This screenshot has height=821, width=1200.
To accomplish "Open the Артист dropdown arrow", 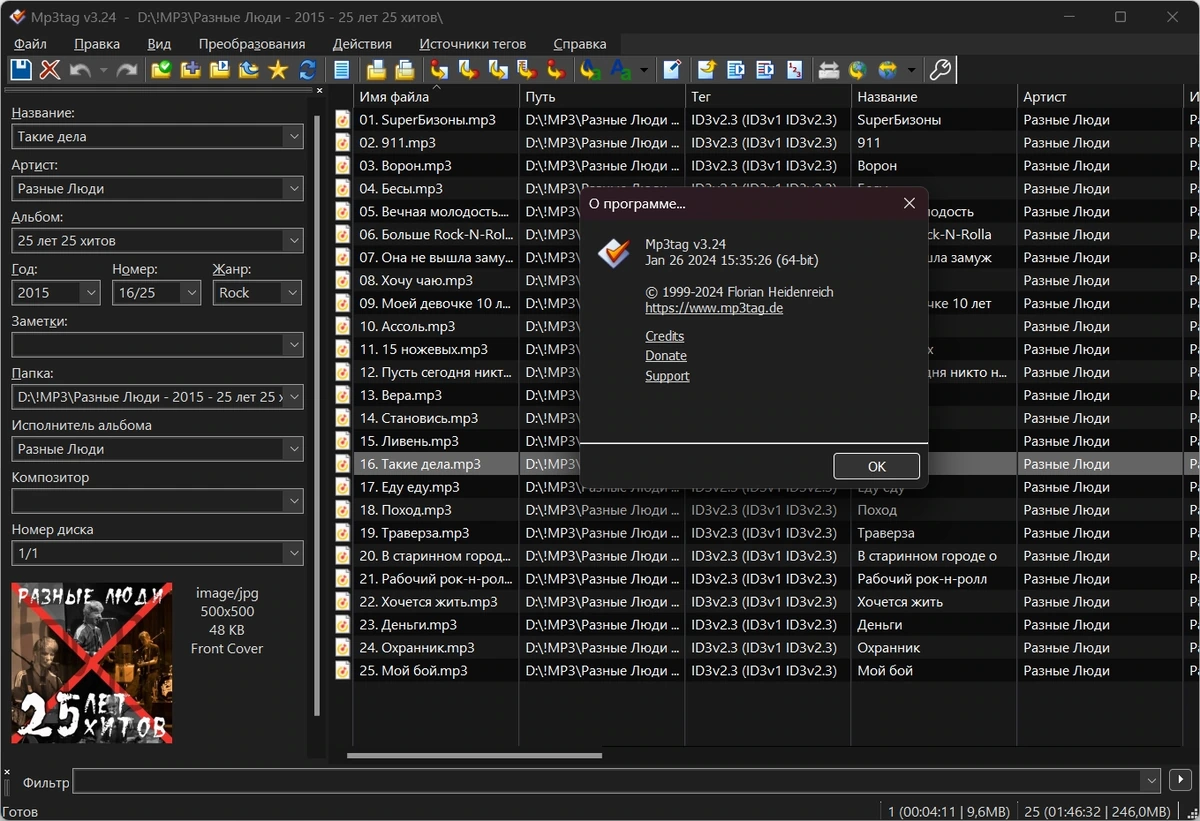I will (292, 188).
